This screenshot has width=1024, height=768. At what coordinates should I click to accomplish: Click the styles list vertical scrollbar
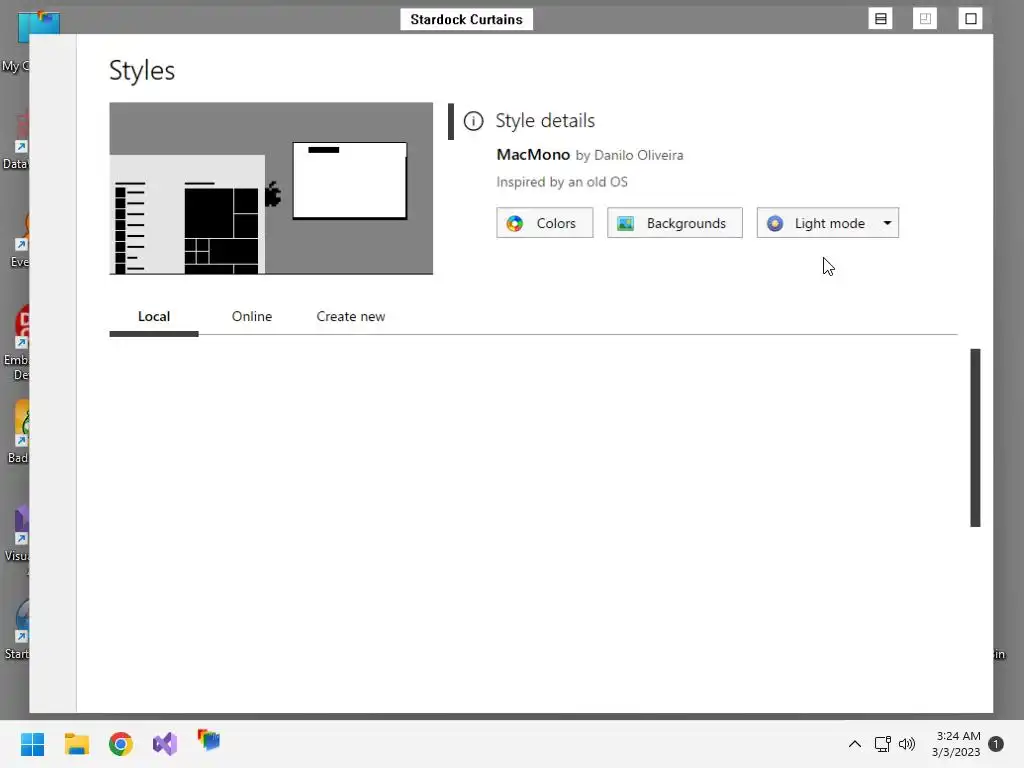point(975,438)
